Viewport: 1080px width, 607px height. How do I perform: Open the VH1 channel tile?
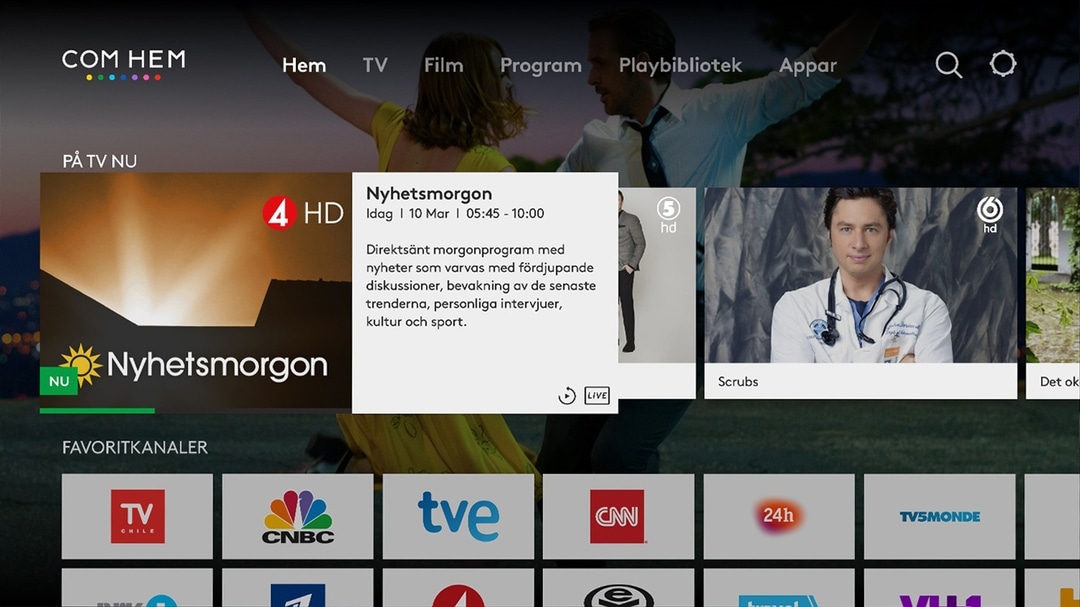point(939,588)
